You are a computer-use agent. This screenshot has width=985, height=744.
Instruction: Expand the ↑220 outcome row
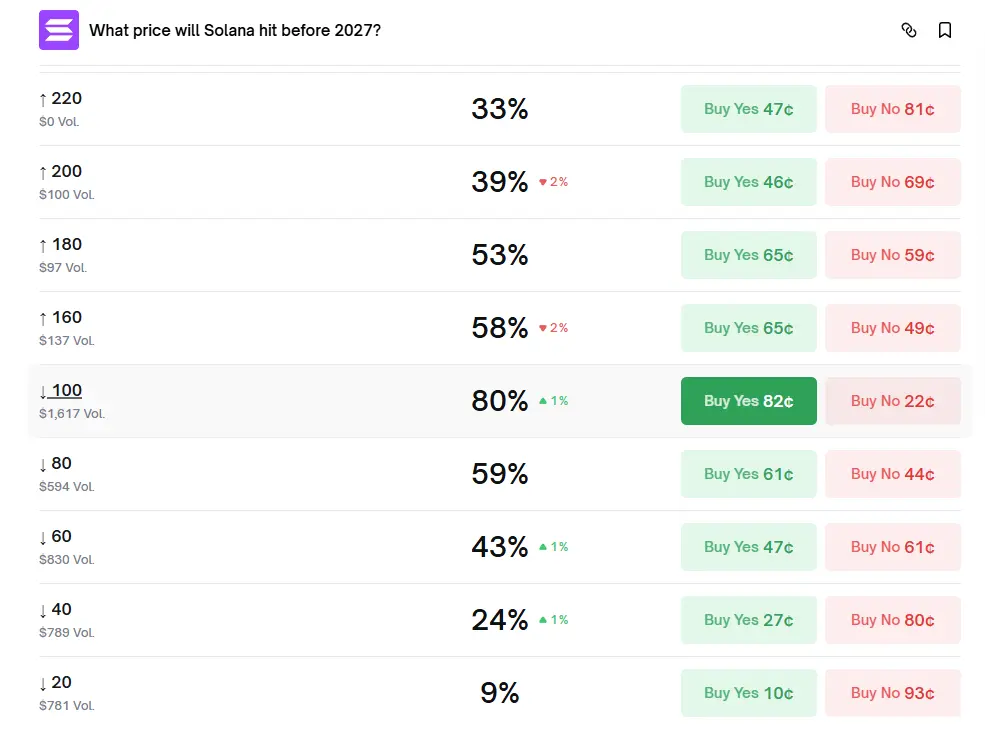pyautogui.click(x=250, y=109)
